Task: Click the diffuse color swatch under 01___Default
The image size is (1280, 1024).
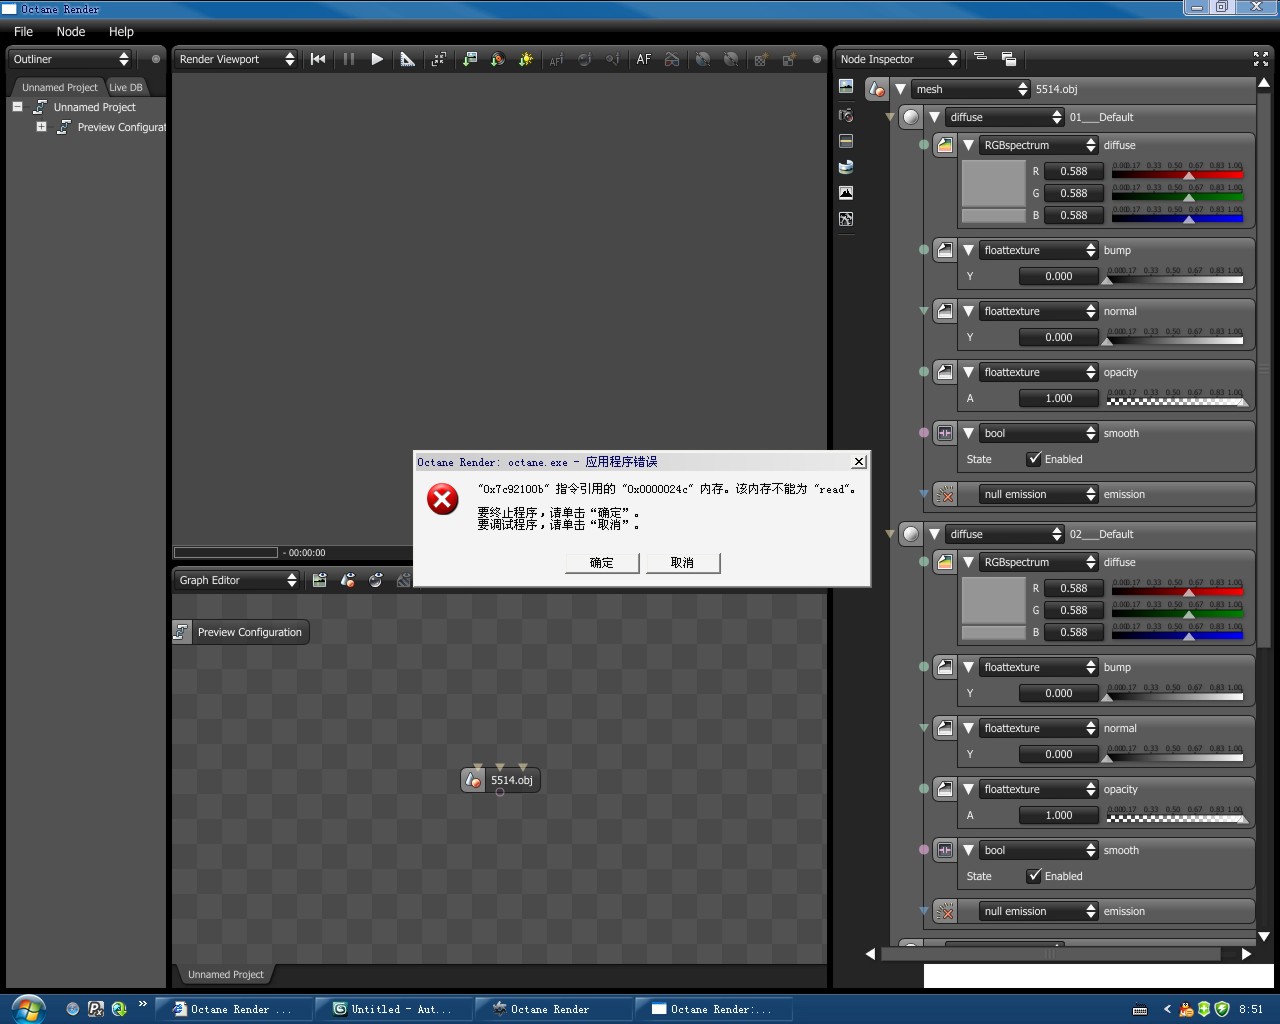Action: pyautogui.click(x=993, y=183)
